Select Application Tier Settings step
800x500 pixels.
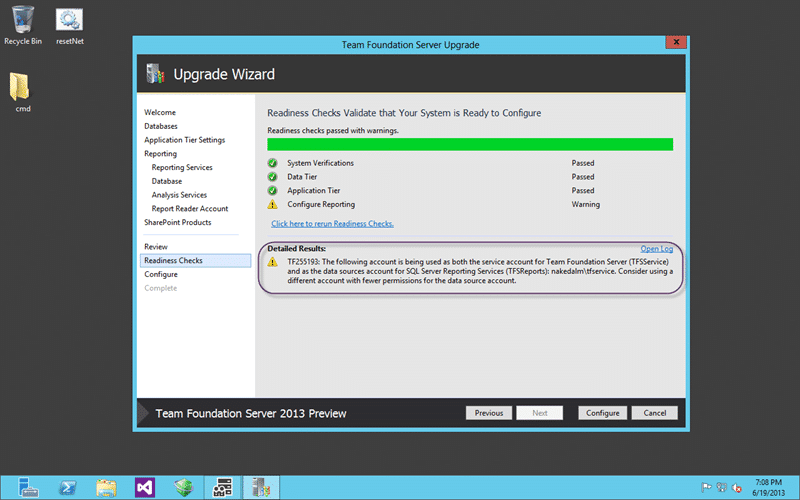184,140
